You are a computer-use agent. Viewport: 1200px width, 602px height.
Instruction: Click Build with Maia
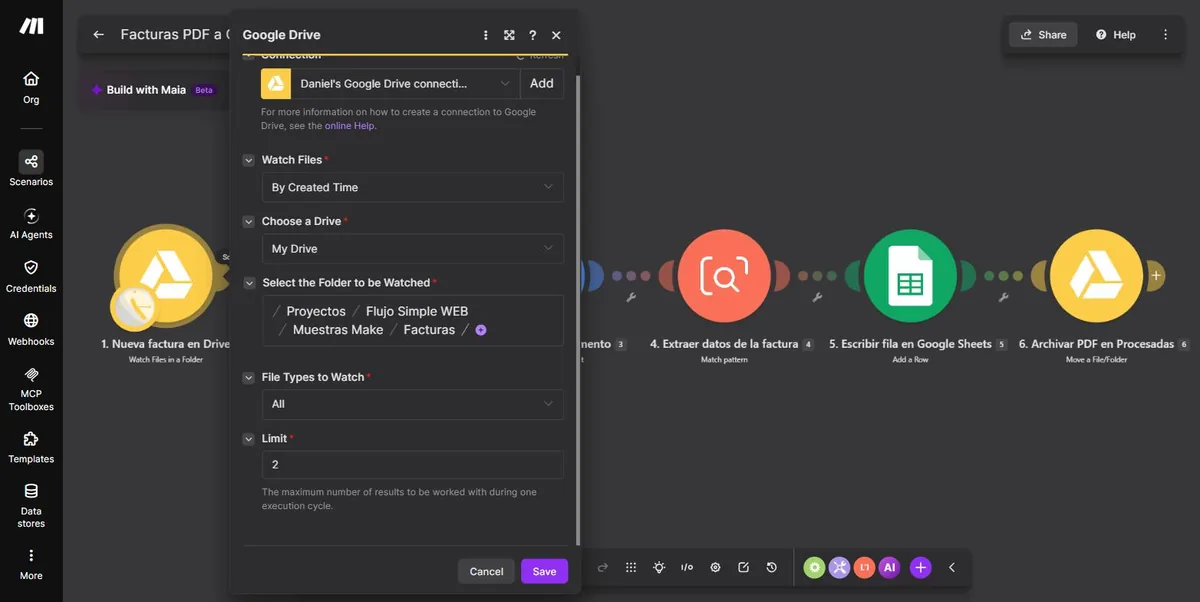tap(152, 89)
